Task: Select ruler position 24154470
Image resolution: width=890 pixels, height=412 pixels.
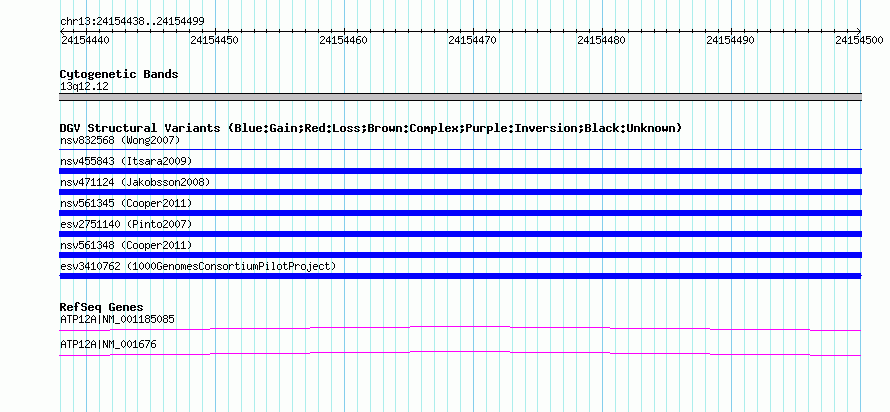Action: click(x=472, y=40)
